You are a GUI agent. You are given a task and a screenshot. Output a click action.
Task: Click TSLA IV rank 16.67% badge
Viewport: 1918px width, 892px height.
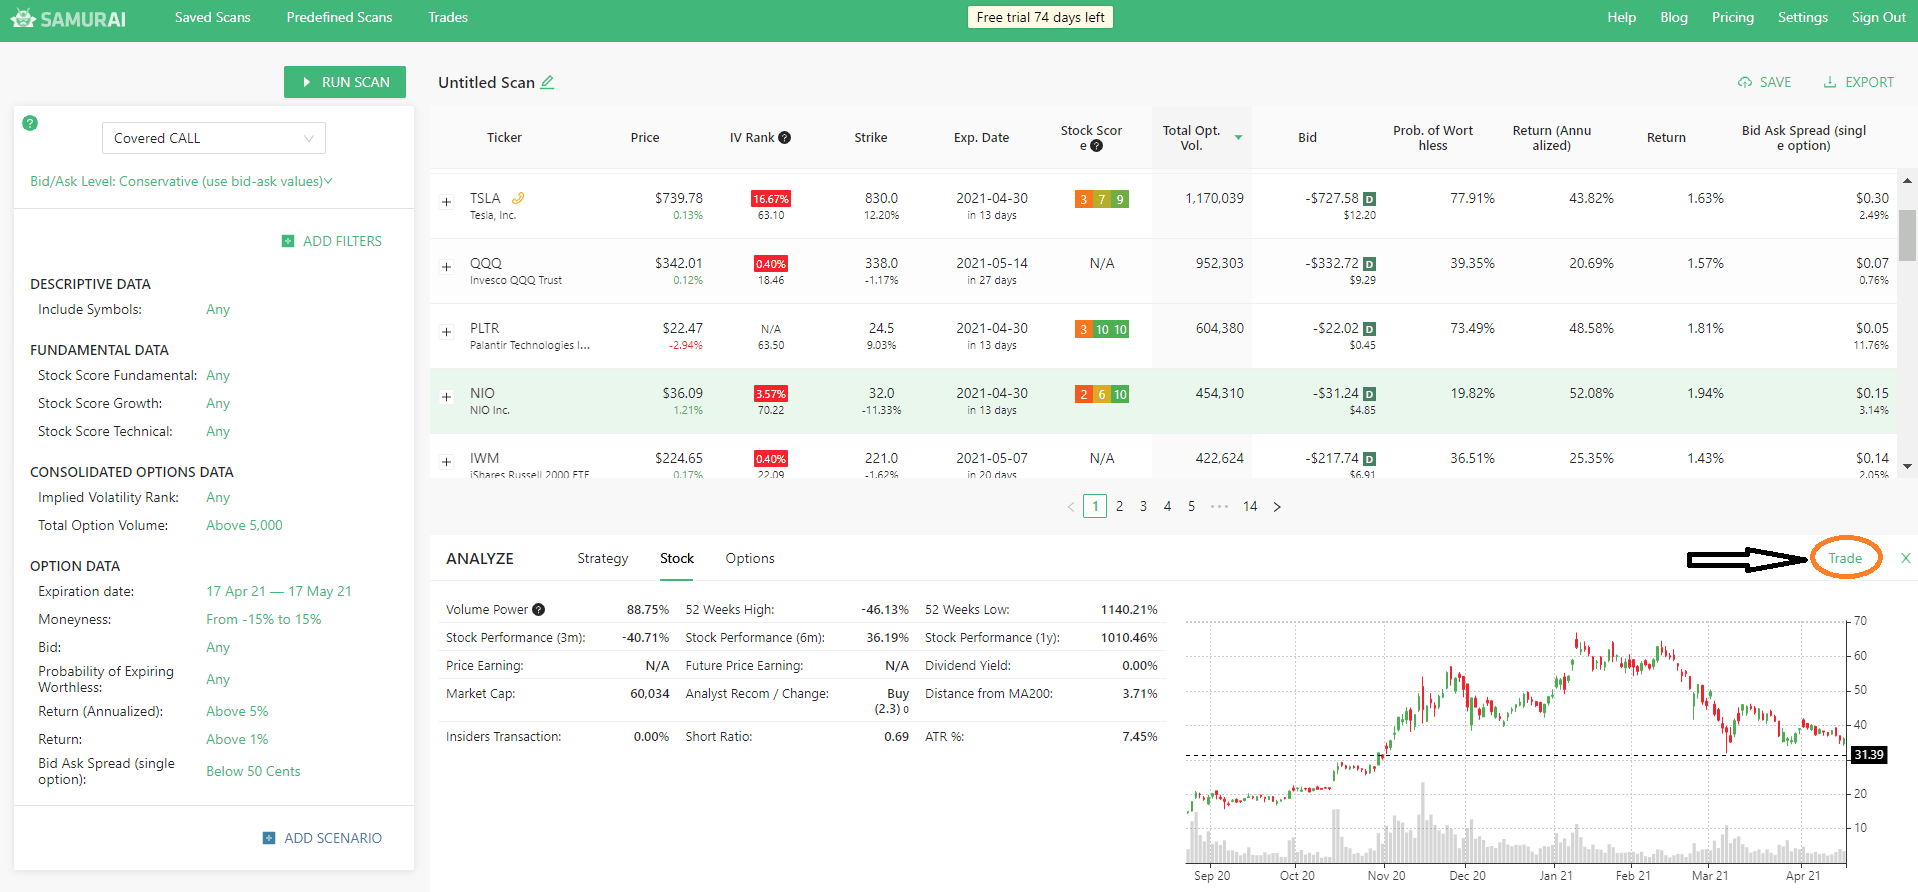[771, 199]
